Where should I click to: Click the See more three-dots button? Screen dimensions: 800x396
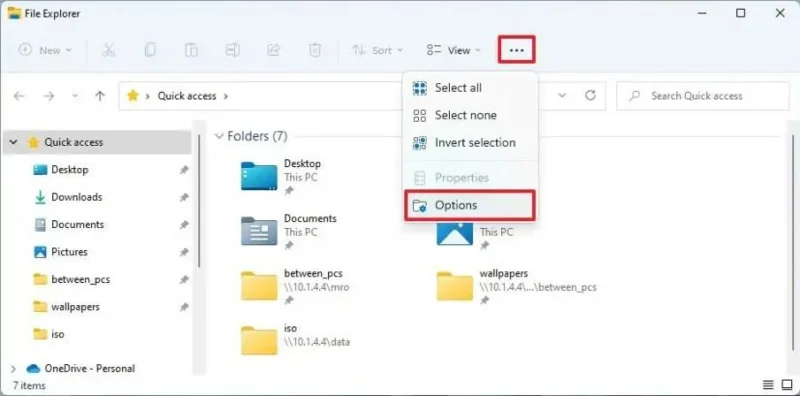point(516,50)
